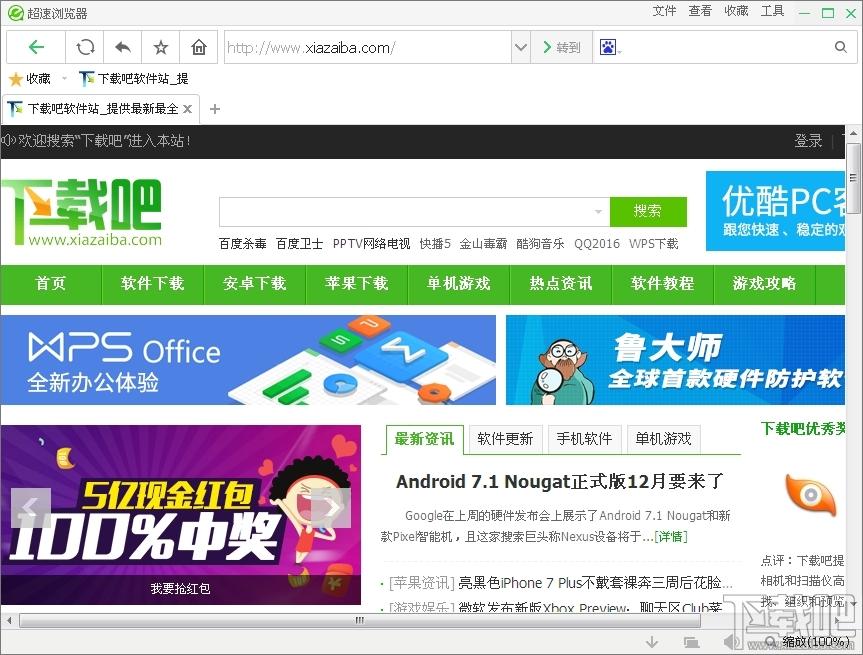Click the magnifier search icon
The width and height of the screenshot is (863, 655).
tap(840, 47)
